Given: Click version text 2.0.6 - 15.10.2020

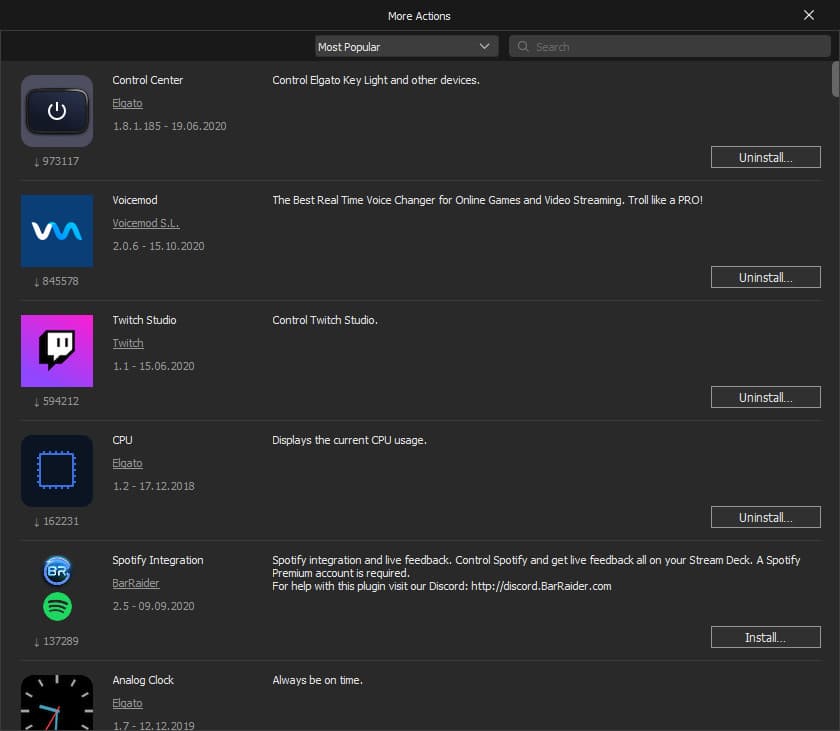Looking at the screenshot, I should [x=159, y=246].
